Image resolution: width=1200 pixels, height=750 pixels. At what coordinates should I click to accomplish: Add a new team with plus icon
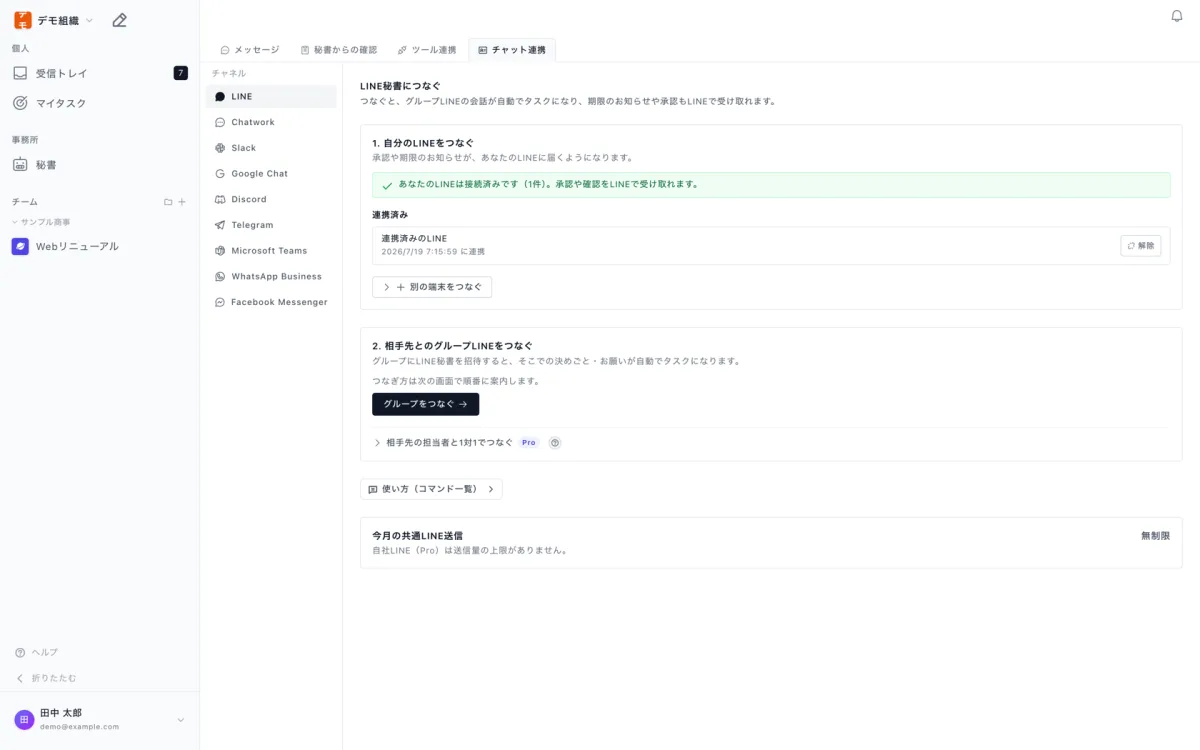[182, 202]
